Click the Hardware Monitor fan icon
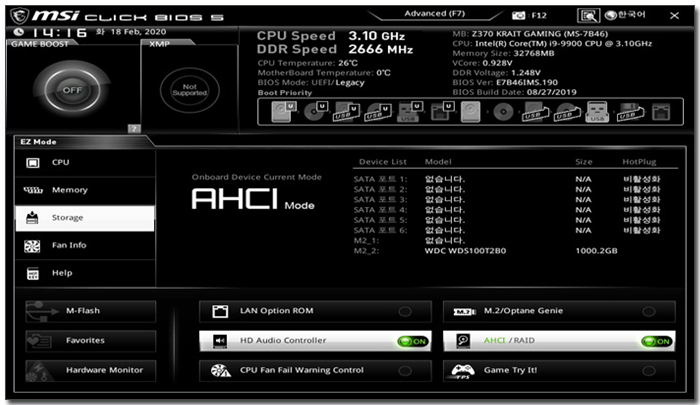This screenshot has width=700, height=405. [39, 371]
